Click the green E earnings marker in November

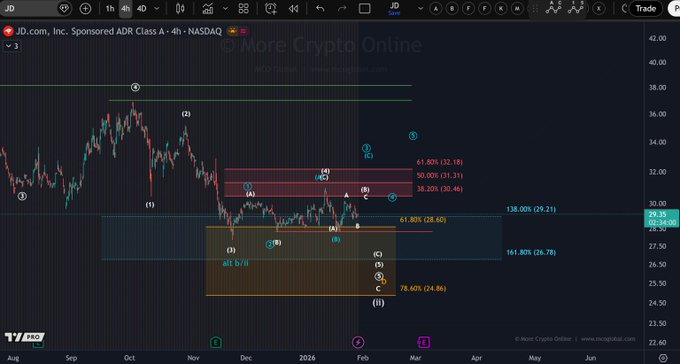pos(216,342)
